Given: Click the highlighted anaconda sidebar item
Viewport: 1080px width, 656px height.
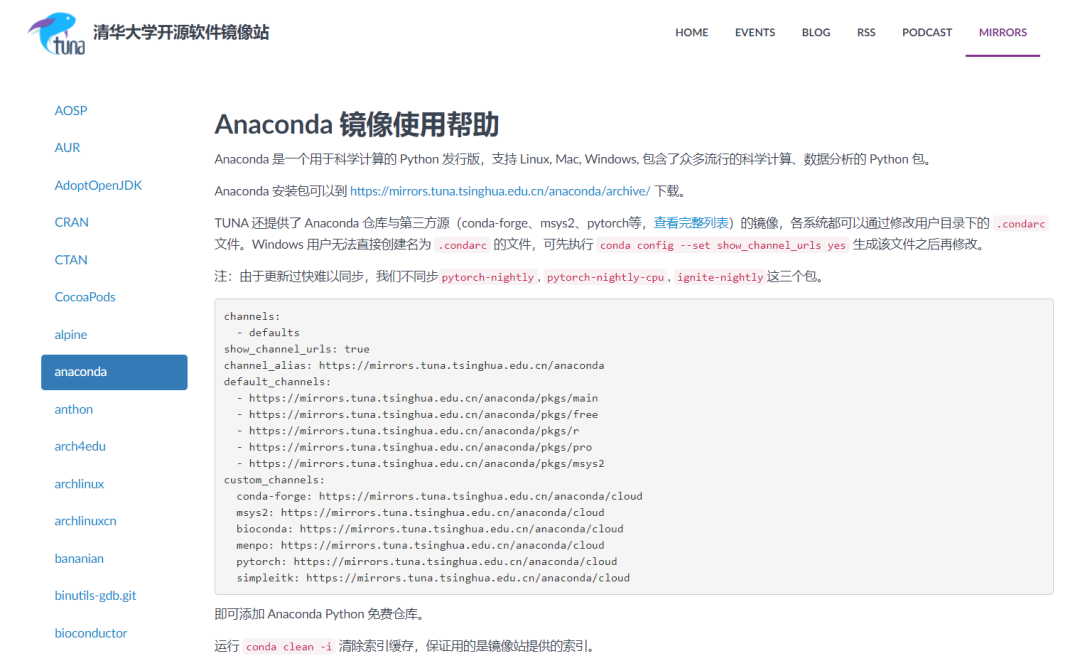Looking at the screenshot, I should click(x=114, y=372).
